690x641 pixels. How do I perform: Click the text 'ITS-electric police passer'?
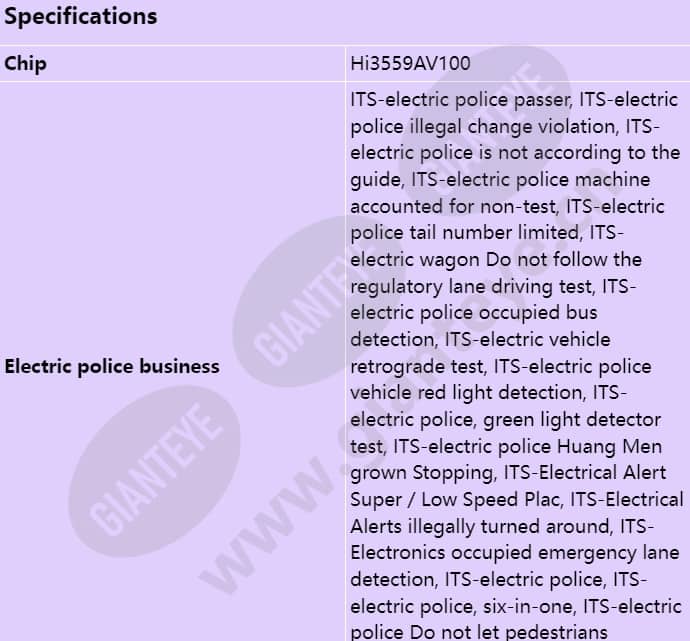pyautogui.click(x=461, y=99)
